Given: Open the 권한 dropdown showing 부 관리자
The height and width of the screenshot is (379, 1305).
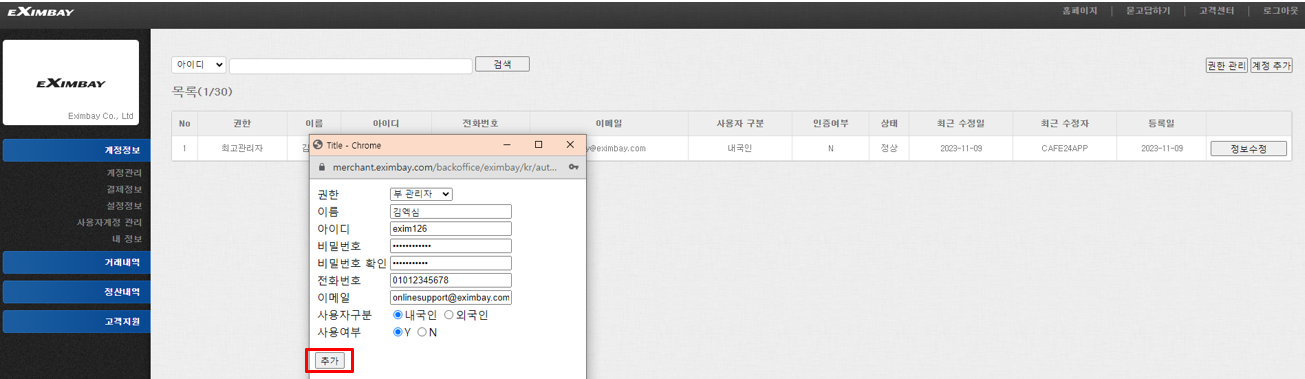Looking at the screenshot, I should click(x=421, y=194).
